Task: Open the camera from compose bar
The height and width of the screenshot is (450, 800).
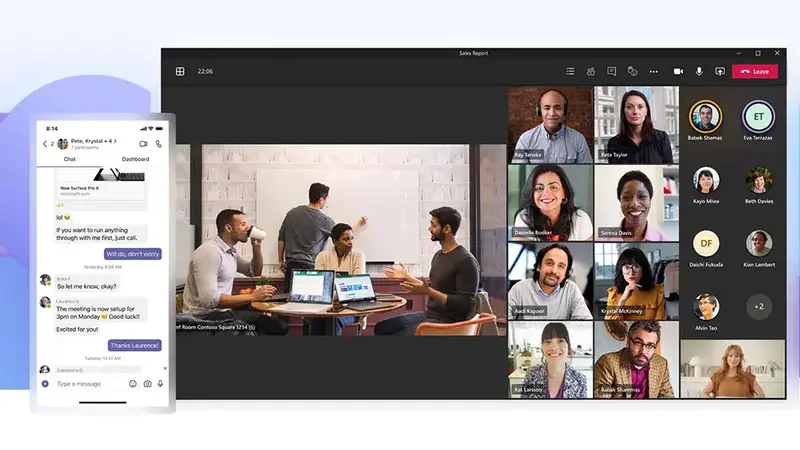Action: [147, 384]
